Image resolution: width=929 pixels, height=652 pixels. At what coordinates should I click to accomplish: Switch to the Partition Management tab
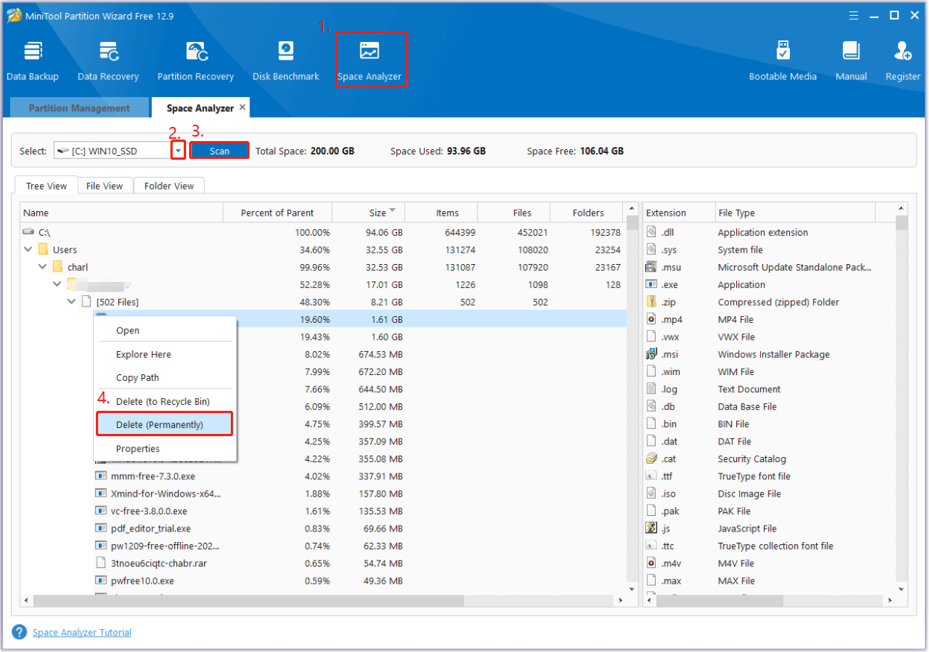(x=79, y=108)
